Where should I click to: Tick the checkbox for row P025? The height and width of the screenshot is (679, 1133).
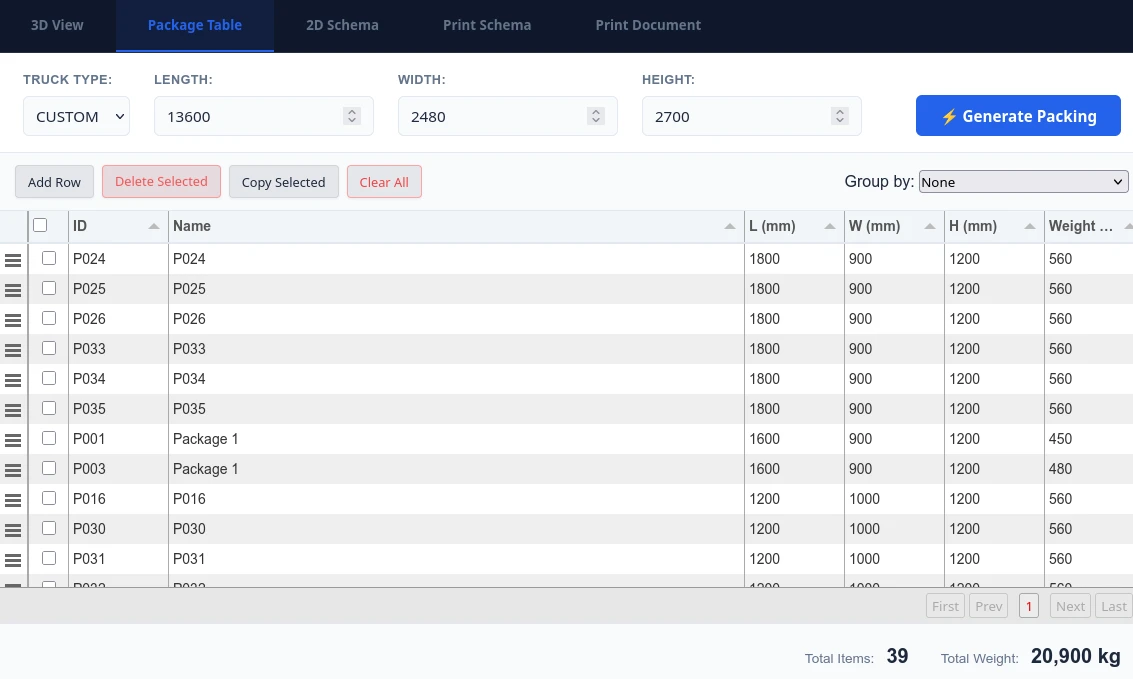coord(49,288)
